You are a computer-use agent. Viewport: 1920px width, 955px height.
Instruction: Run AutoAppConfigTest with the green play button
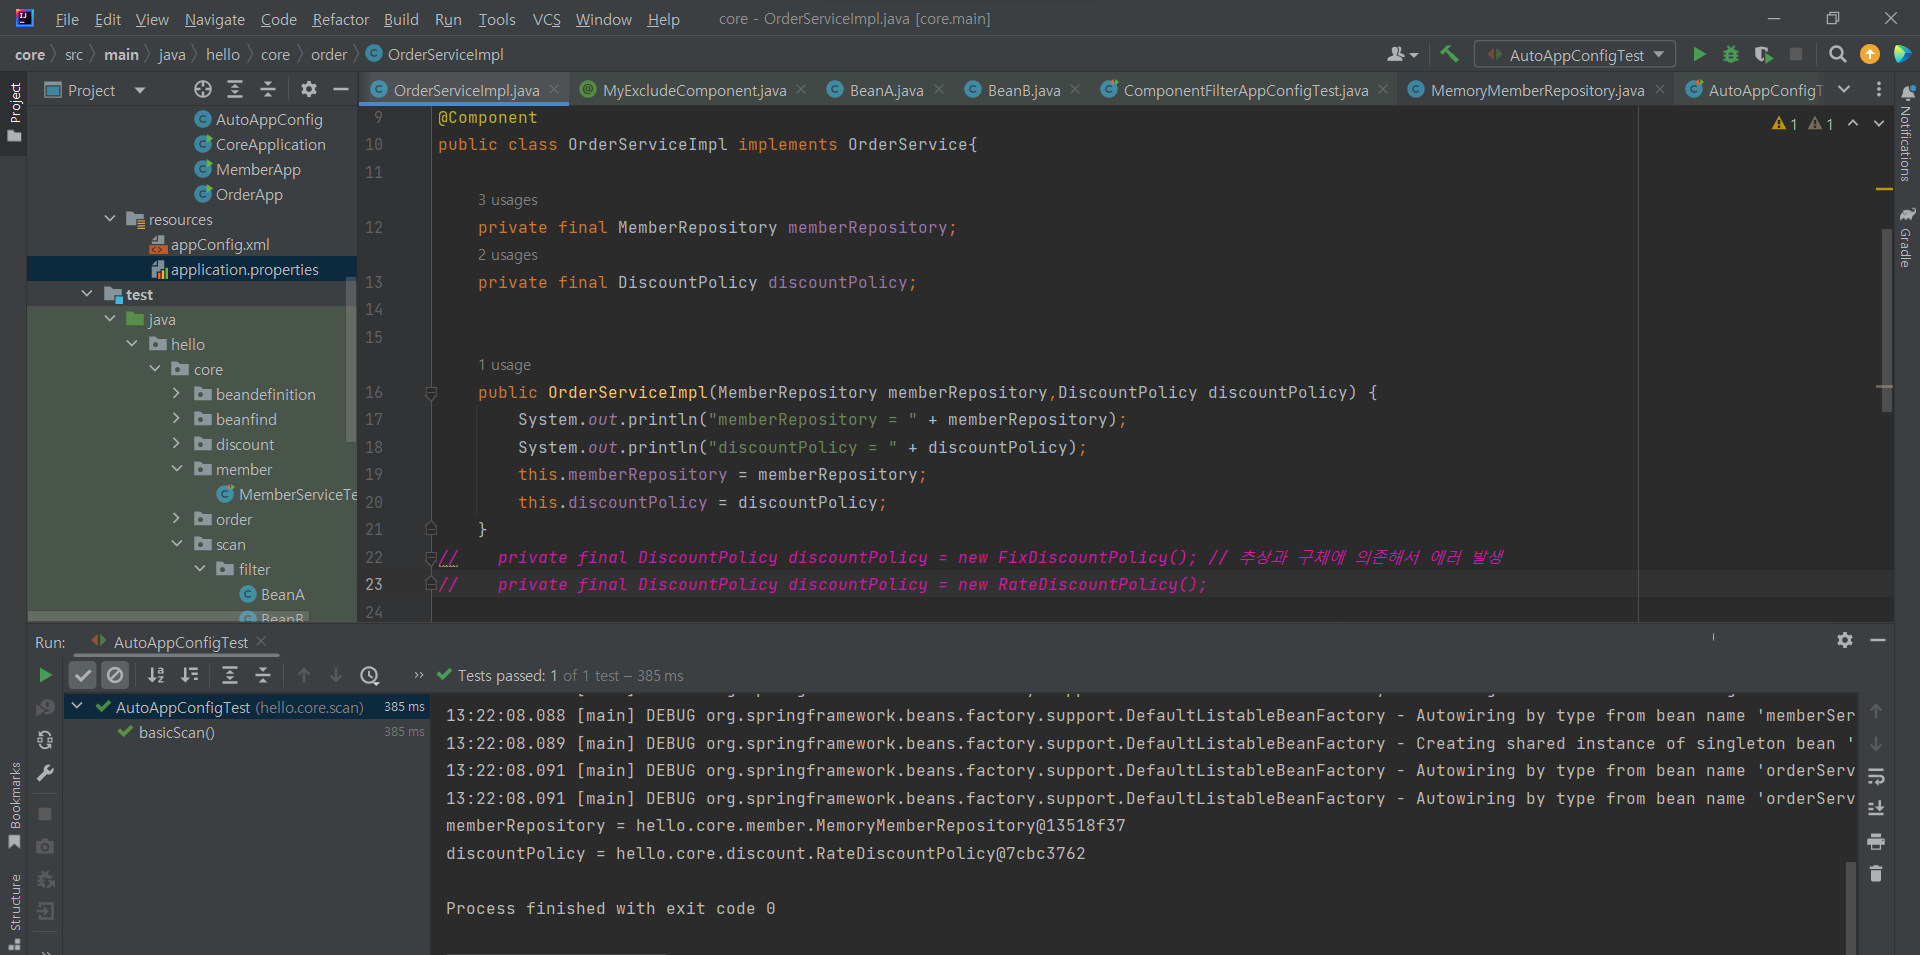[1699, 54]
